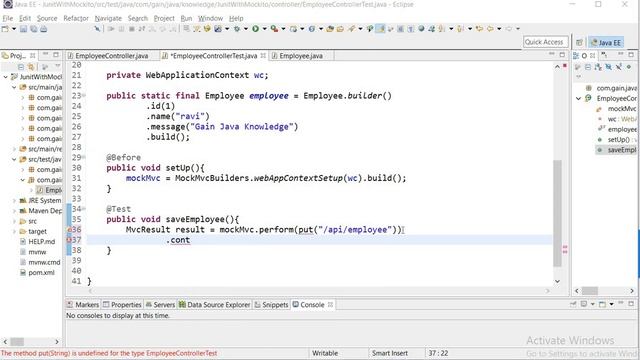Click the Outline horizontal scrollbar thumb
The image size is (640, 360).
pyautogui.click(x=589, y=291)
